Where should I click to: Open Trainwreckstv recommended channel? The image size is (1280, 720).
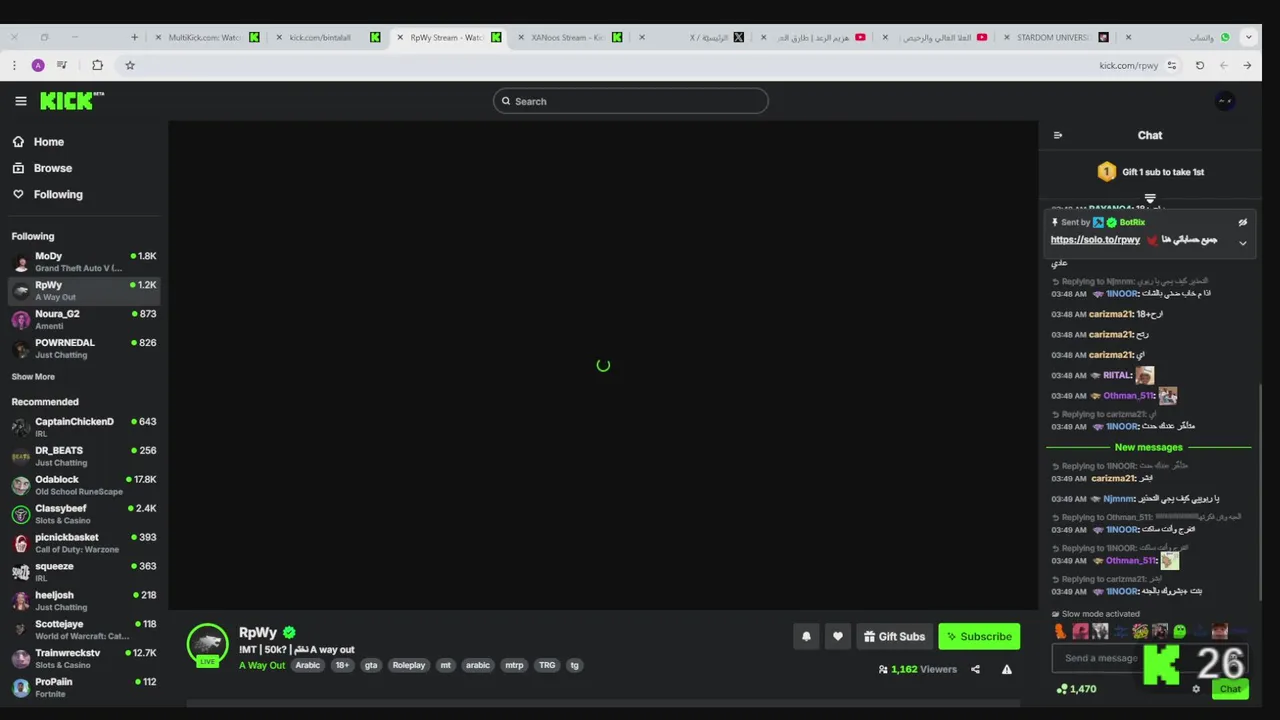pyautogui.click(x=84, y=659)
